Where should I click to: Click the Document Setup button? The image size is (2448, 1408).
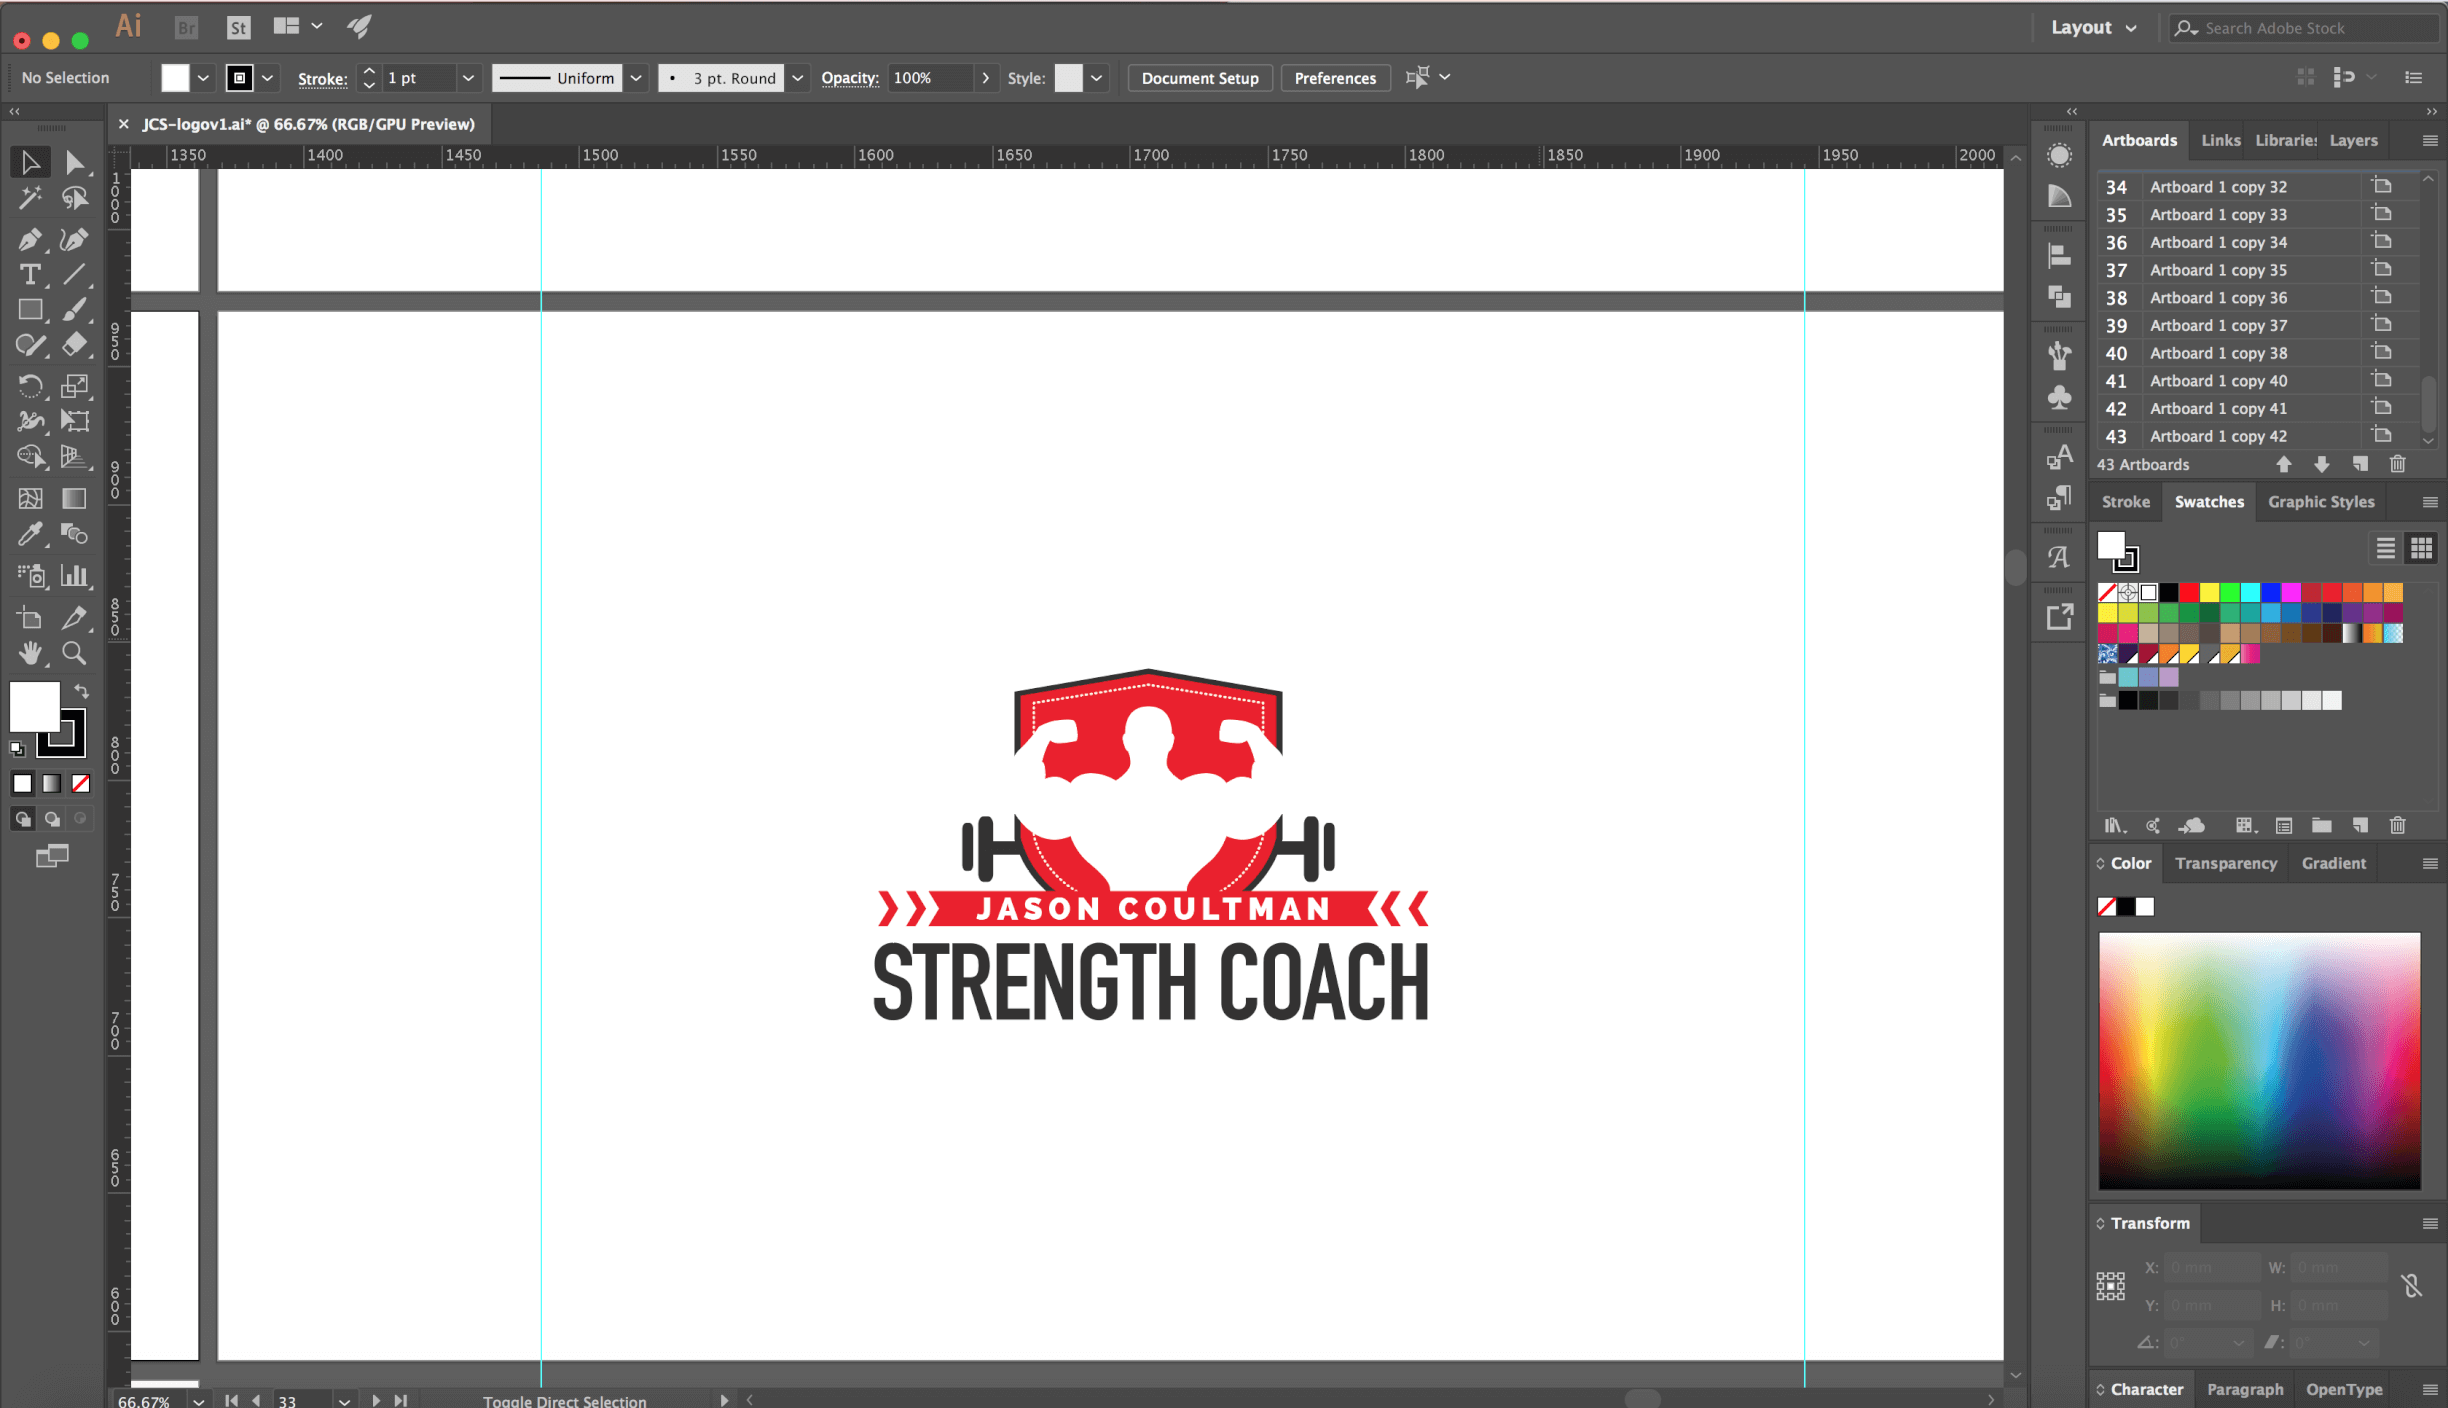click(1200, 78)
